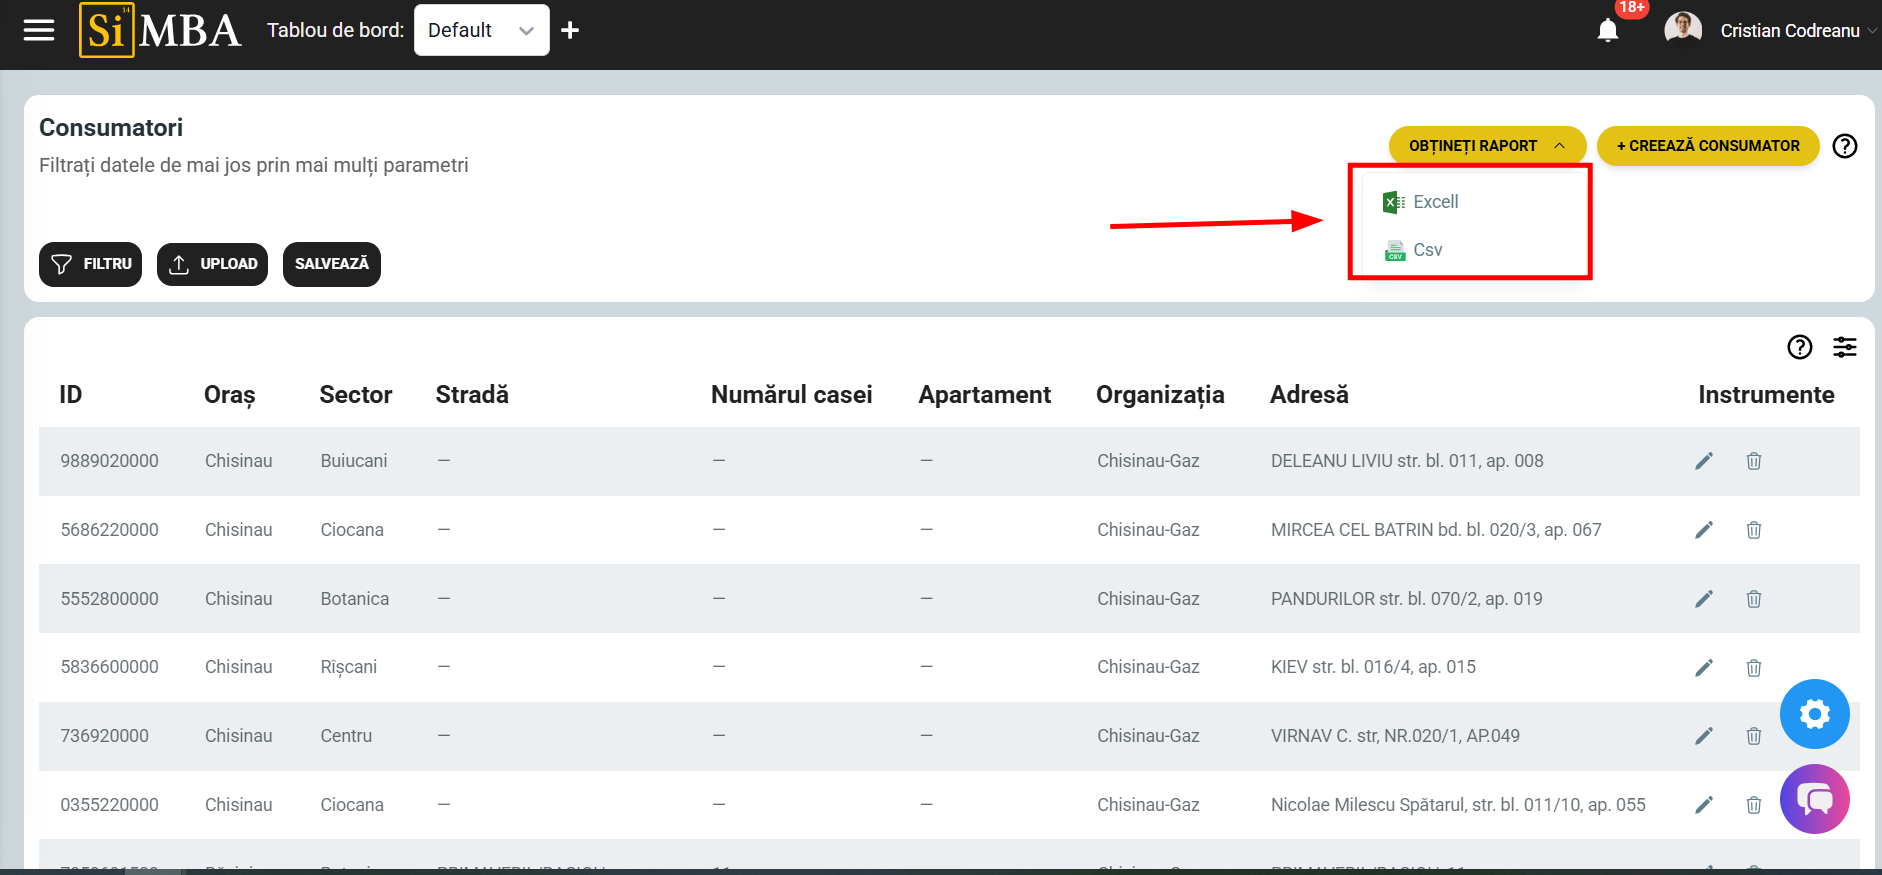Open help icon beside Creează Consumator
The height and width of the screenshot is (875, 1882).
1844,146
